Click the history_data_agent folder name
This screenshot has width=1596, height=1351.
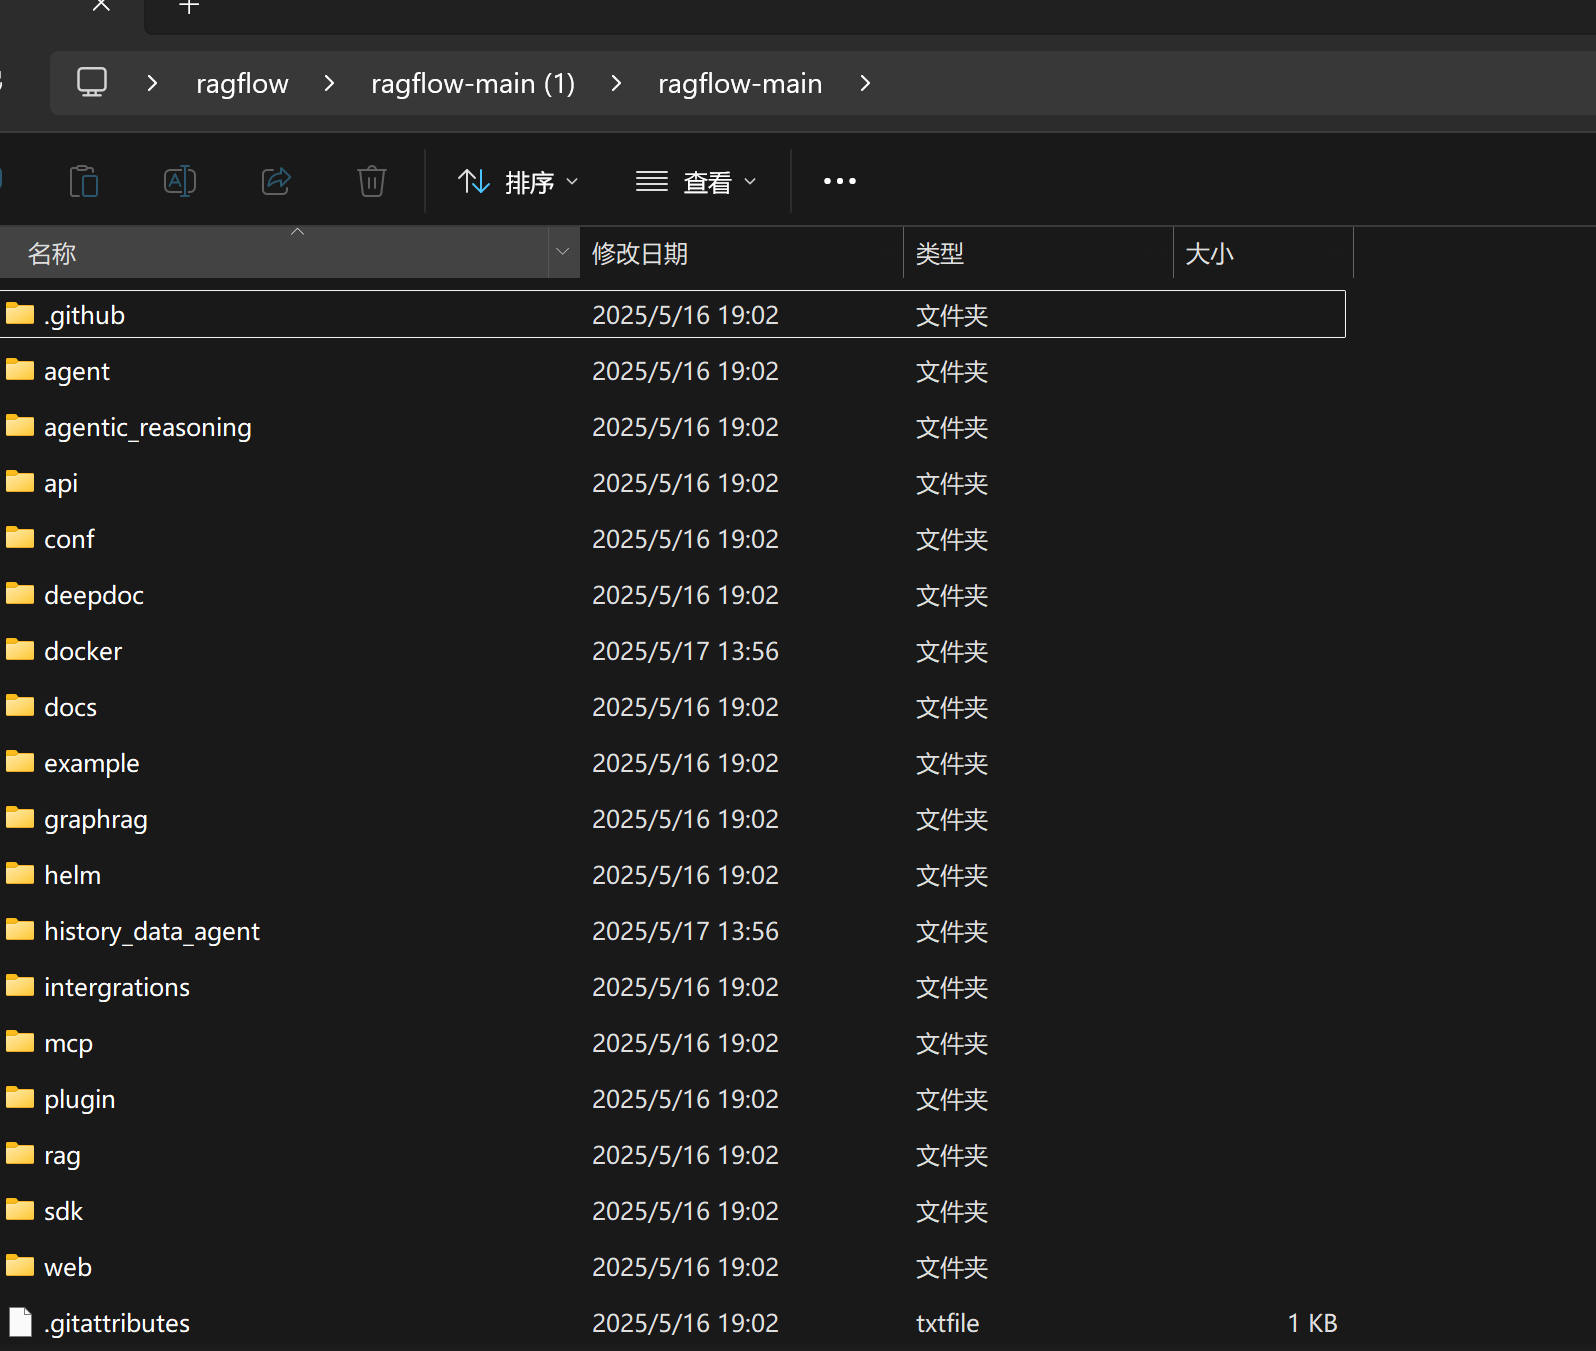tap(152, 932)
